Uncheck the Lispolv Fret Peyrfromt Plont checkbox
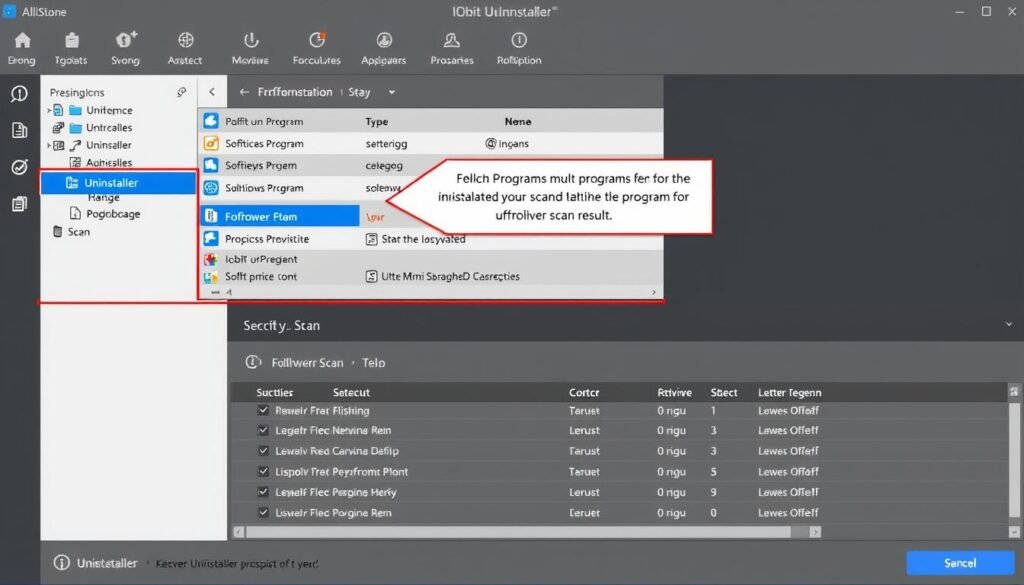Image resolution: width=1024 pixels, height=585 pixels. pos(263,471)
